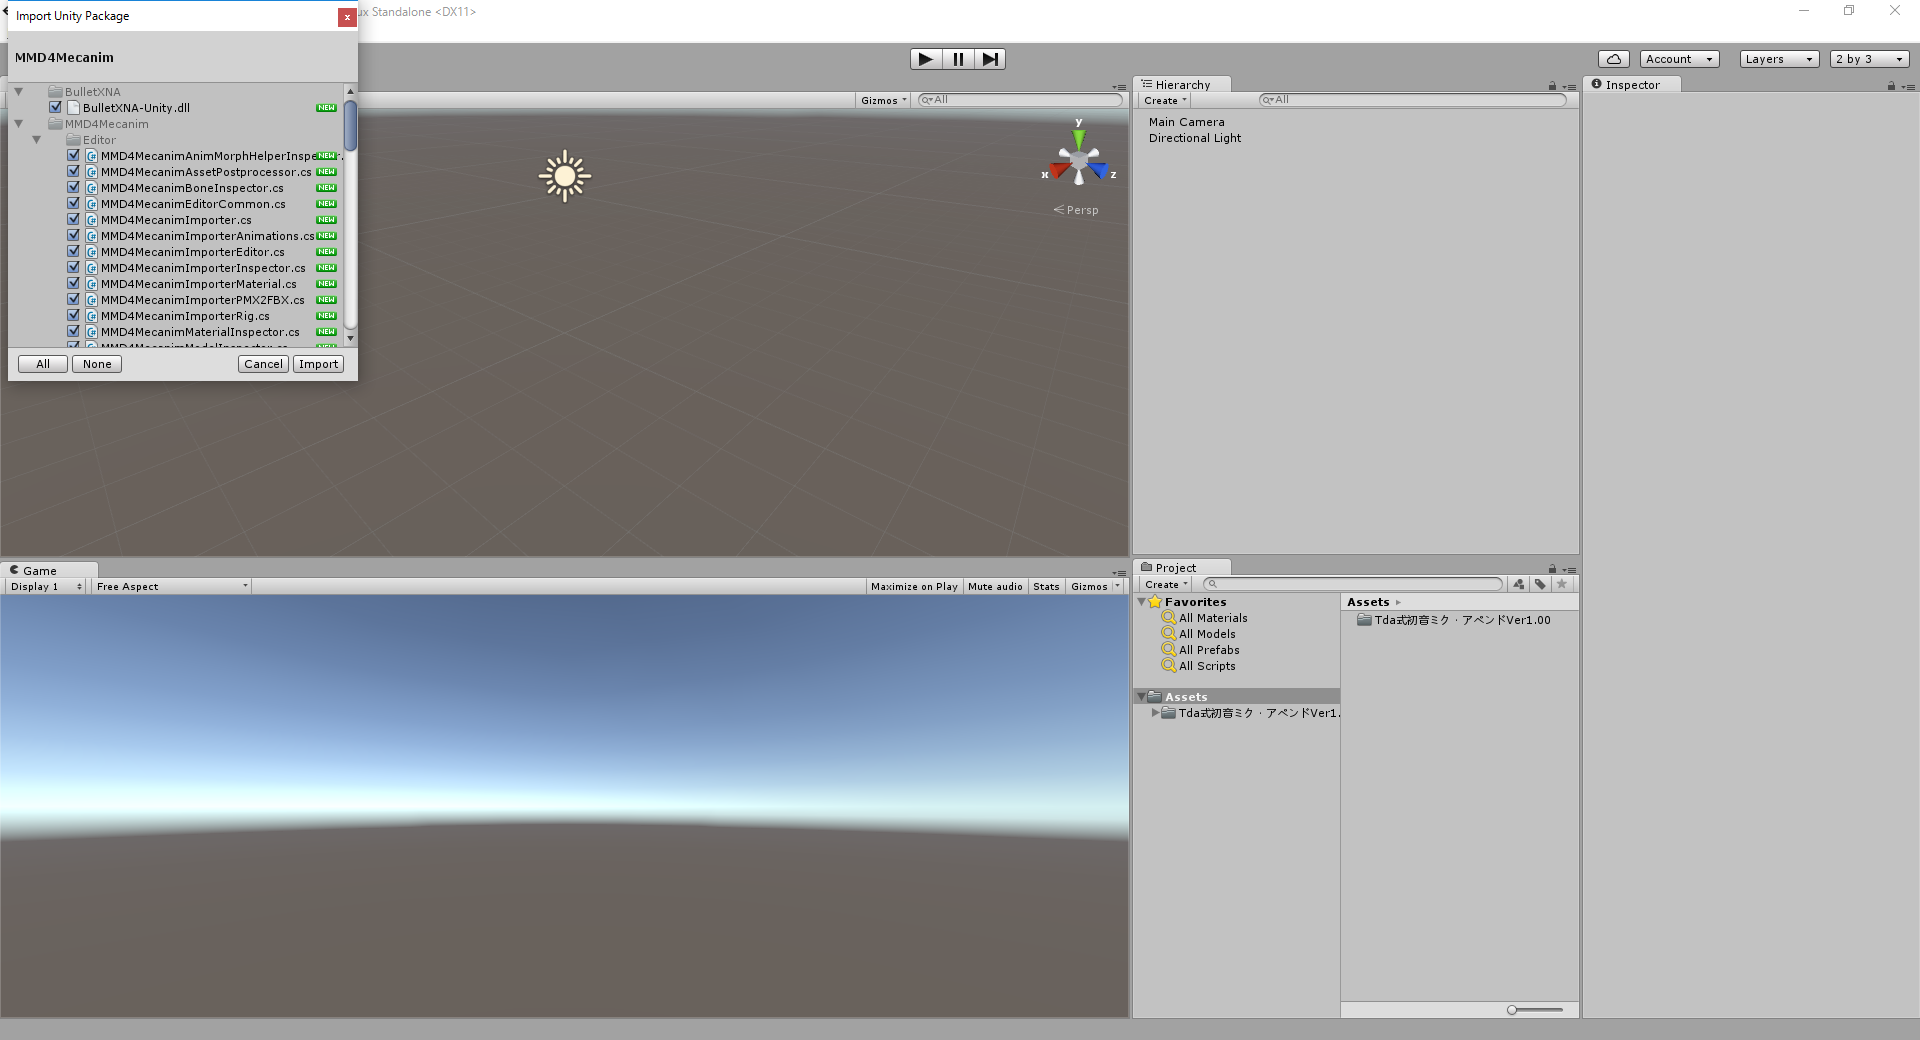Open search by type icon in Project panel

point(1517,584)
